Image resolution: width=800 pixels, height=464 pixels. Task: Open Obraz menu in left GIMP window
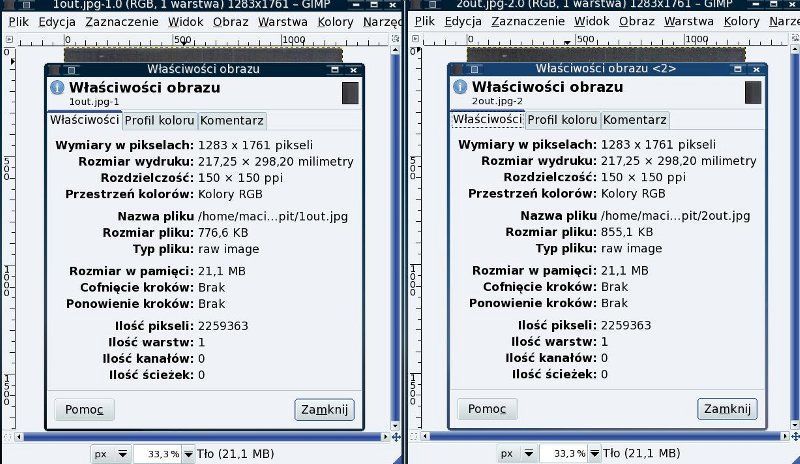point(231,22)
